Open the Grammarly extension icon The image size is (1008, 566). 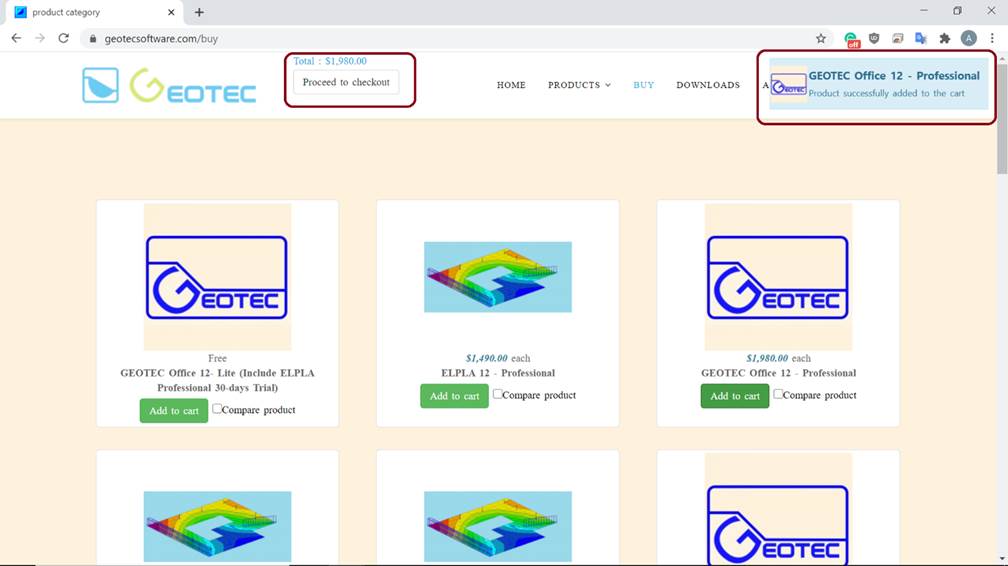click(x=851, y=39)
